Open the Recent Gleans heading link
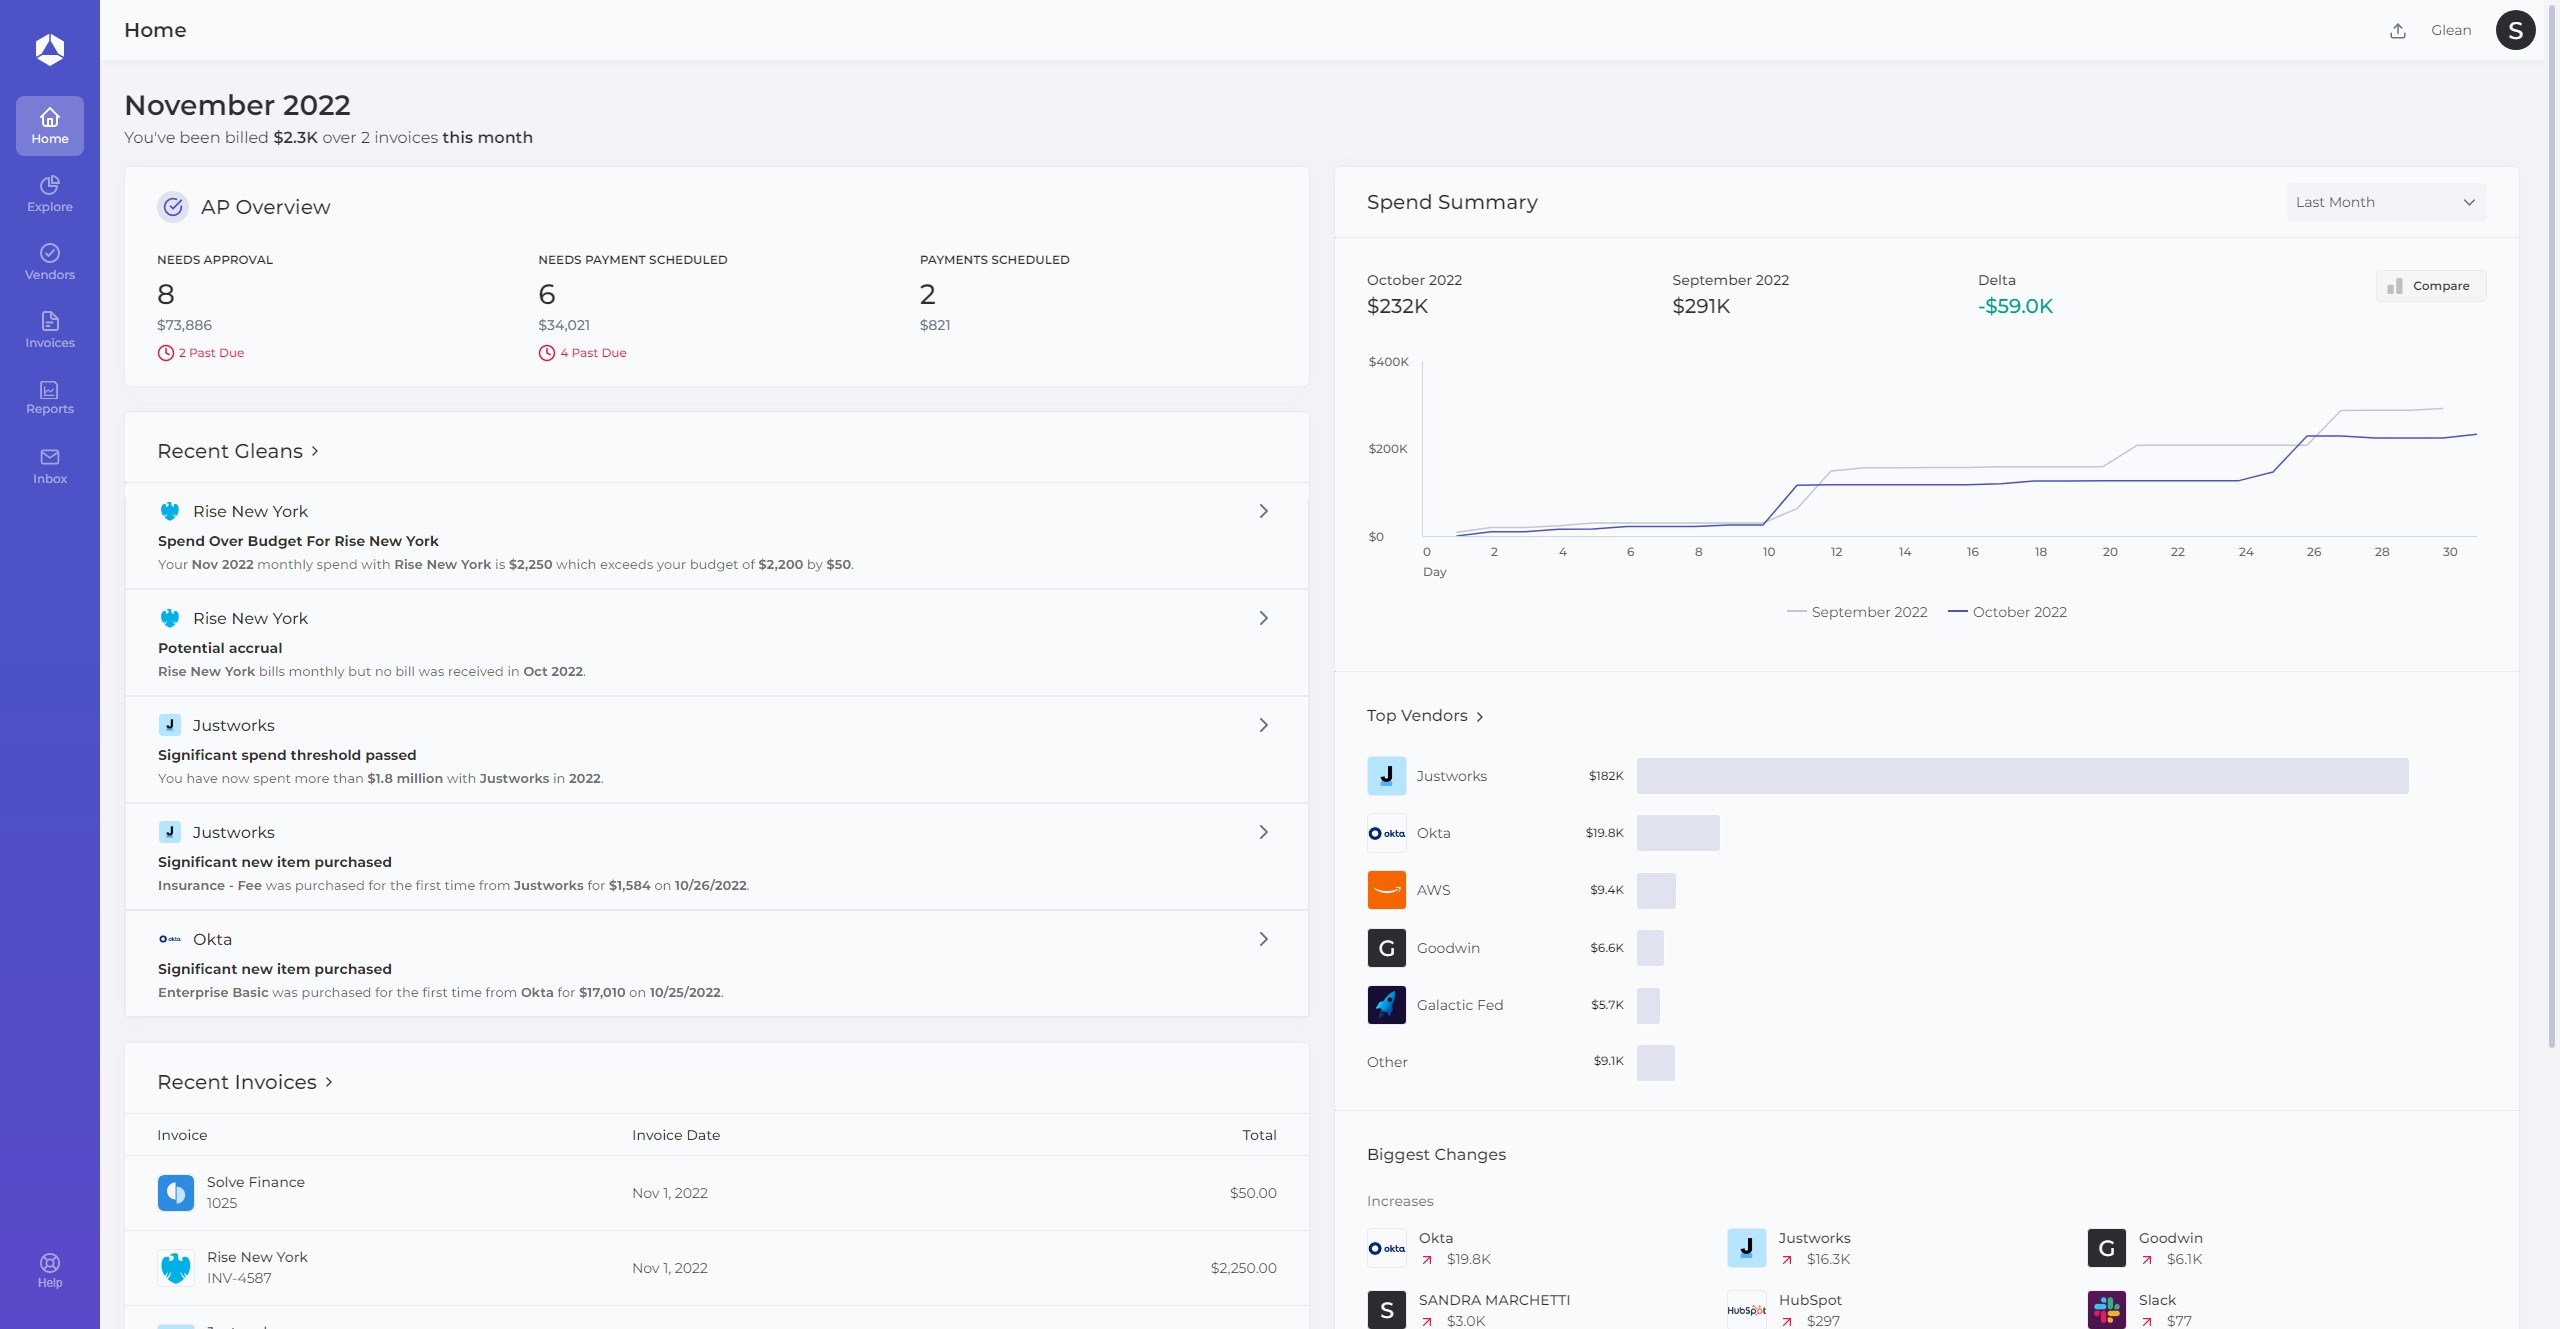This screenshot has width=2560, height=1329. [x=238, y=451]
